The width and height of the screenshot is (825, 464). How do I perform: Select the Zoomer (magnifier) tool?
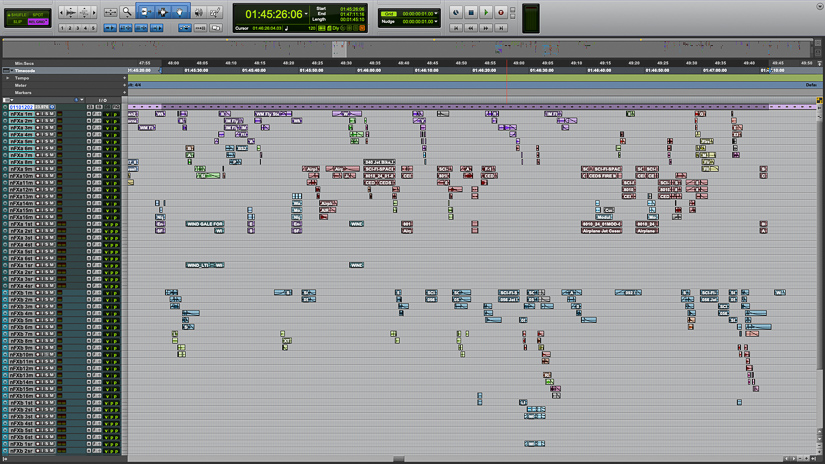[x=127, y=12]
